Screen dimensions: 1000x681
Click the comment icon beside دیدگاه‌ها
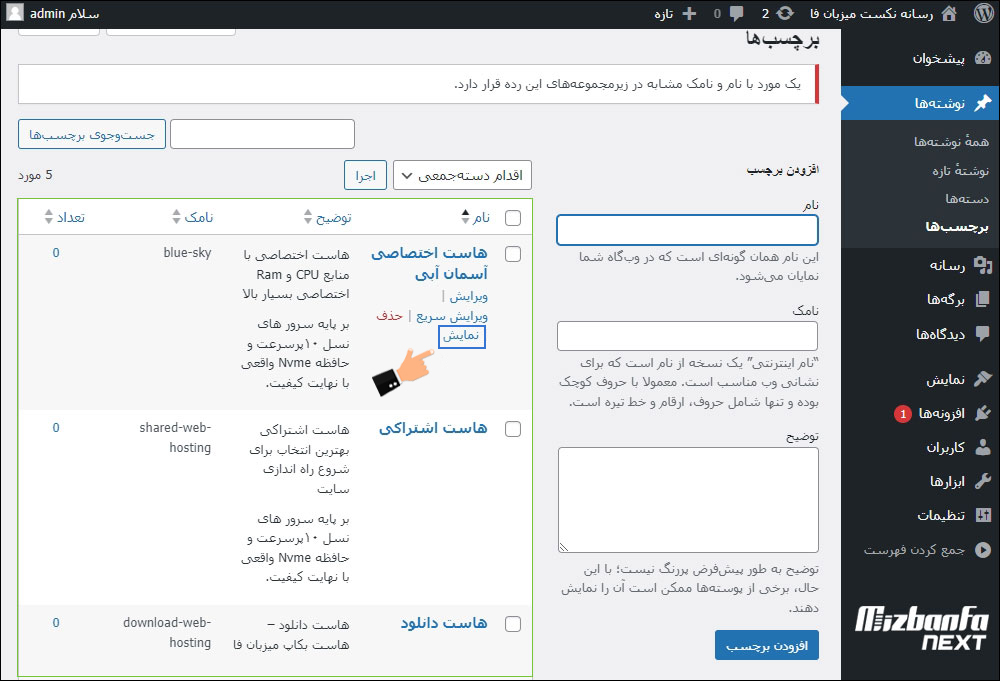[x=983, y=333]
